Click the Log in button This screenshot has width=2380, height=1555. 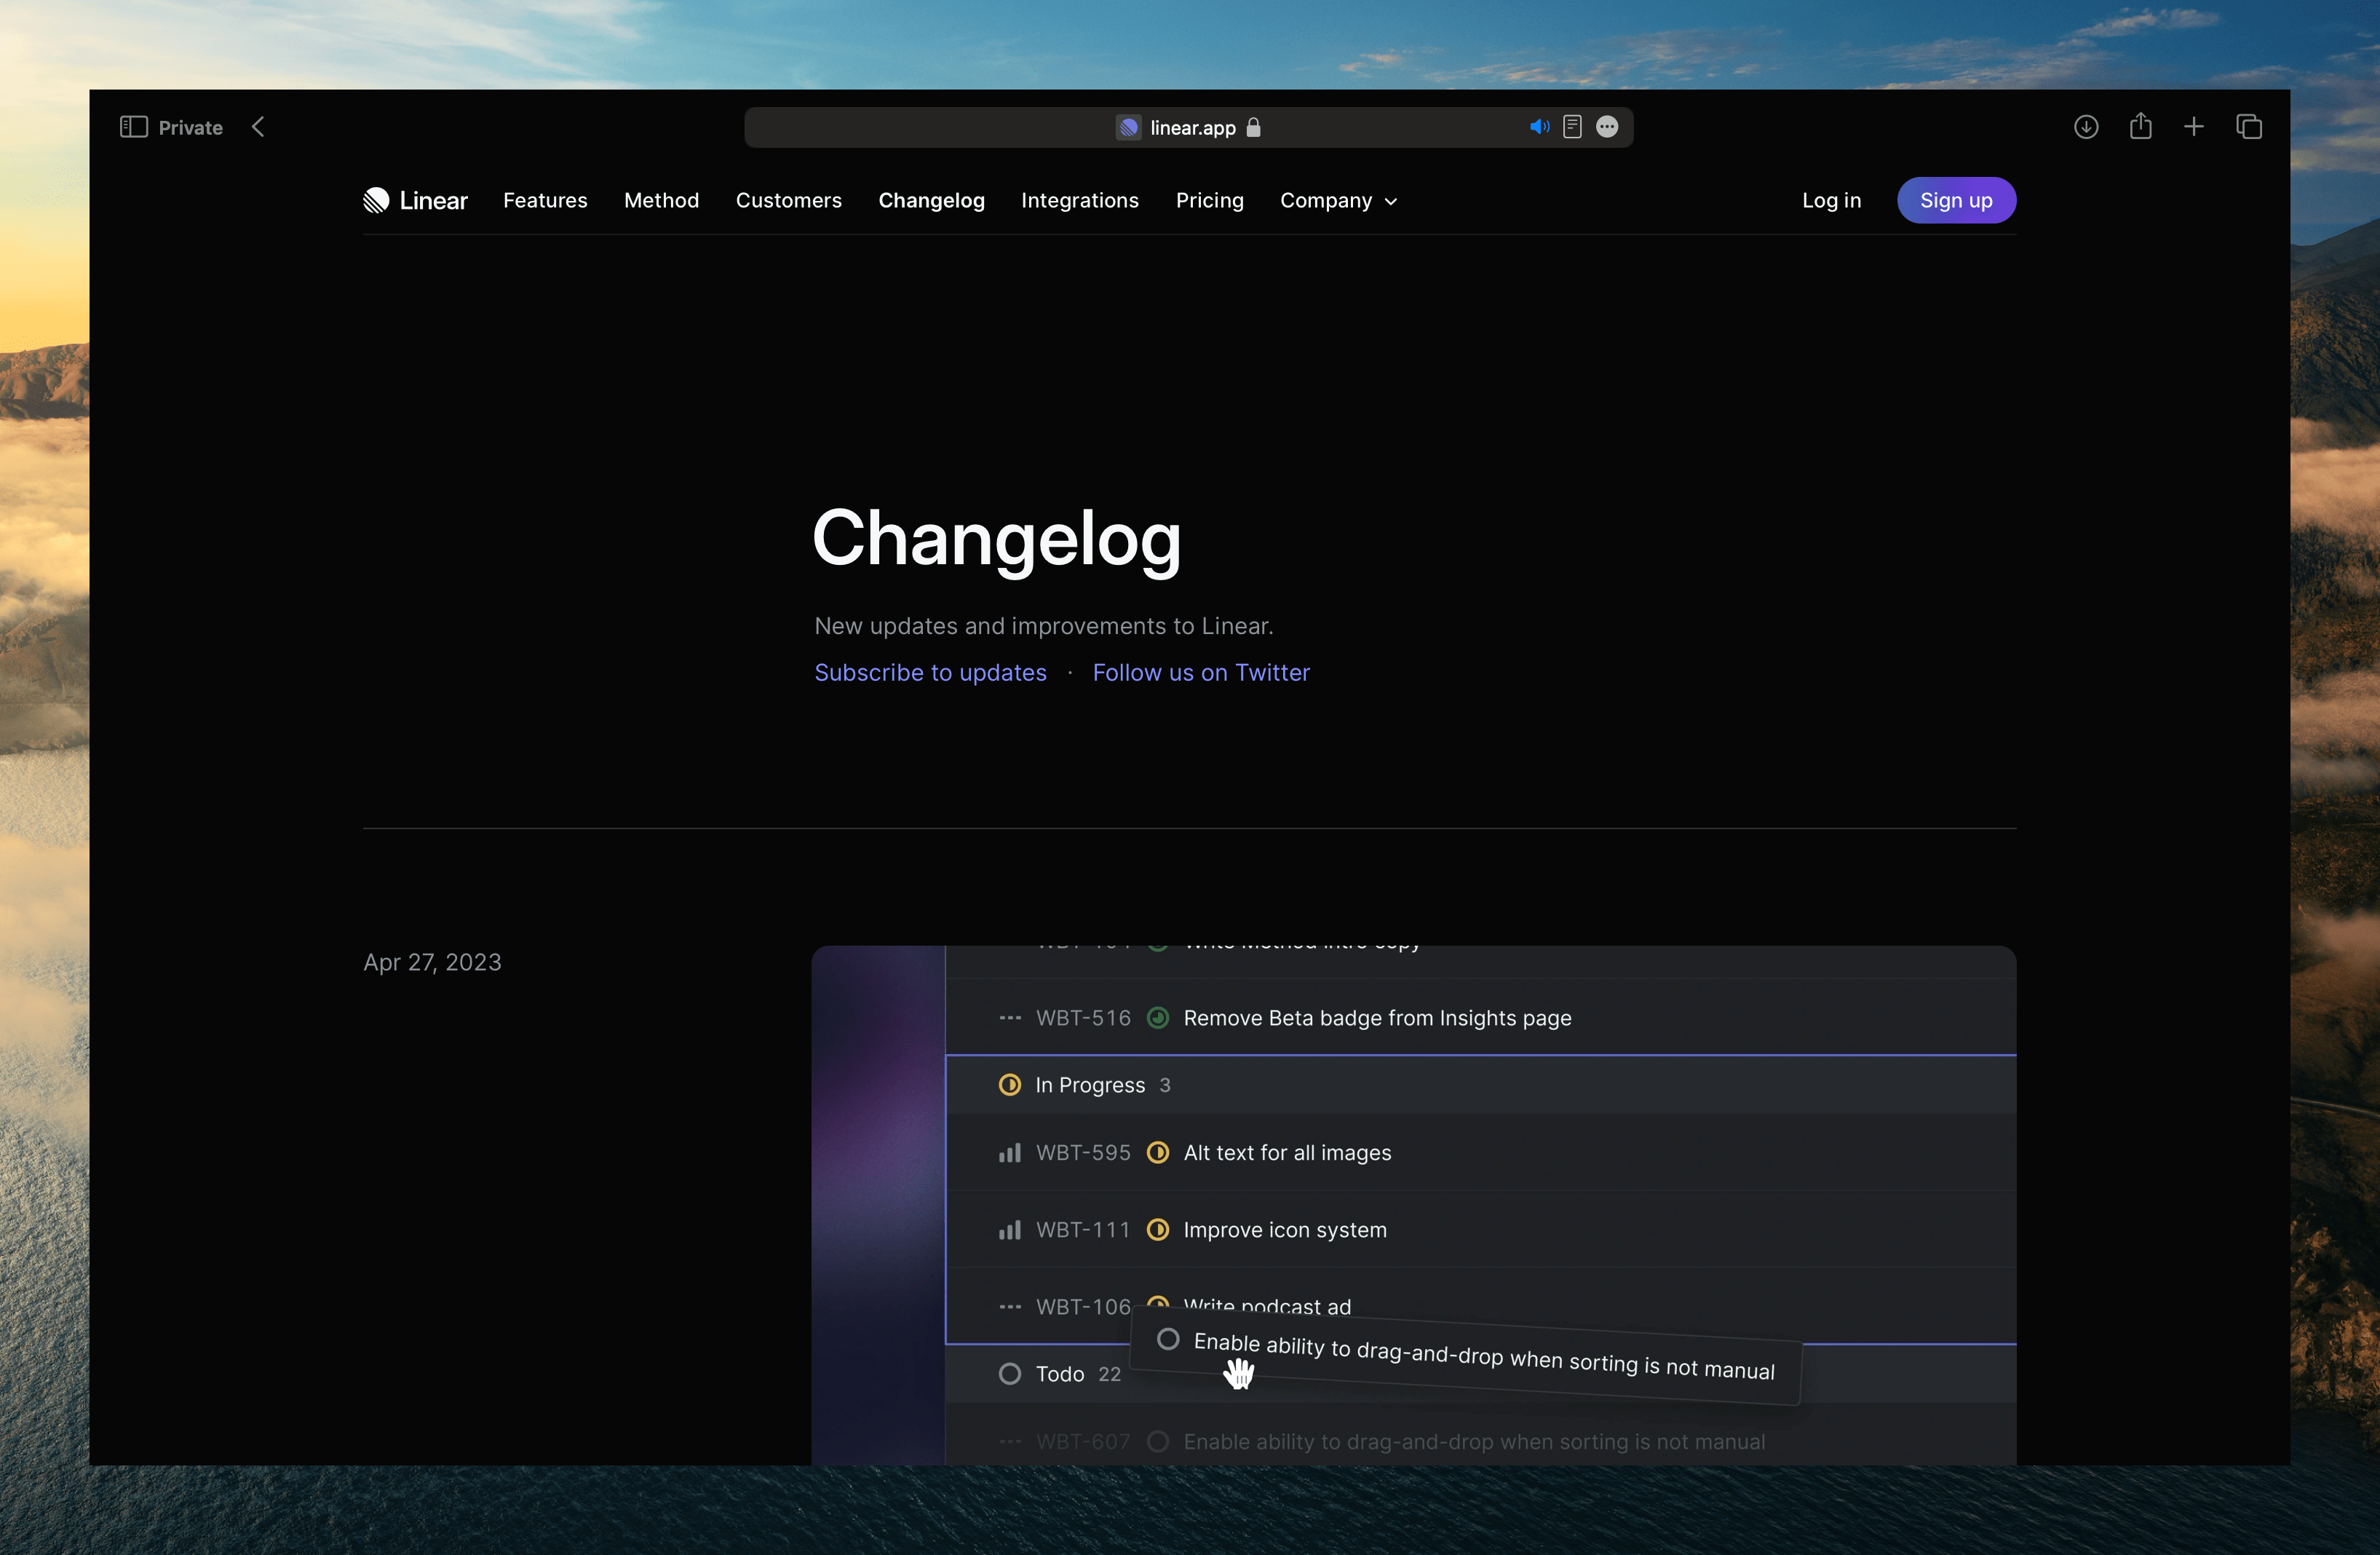point(1833,199)
